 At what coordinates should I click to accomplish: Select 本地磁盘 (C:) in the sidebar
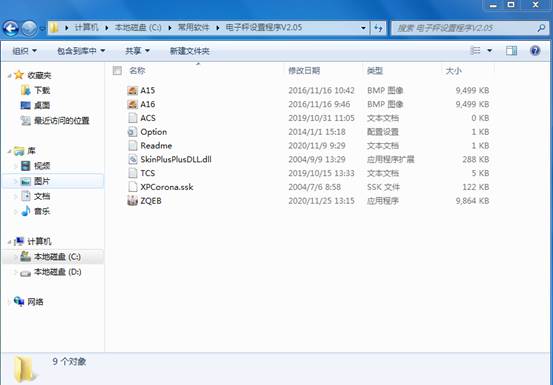(x=57, y=257)
